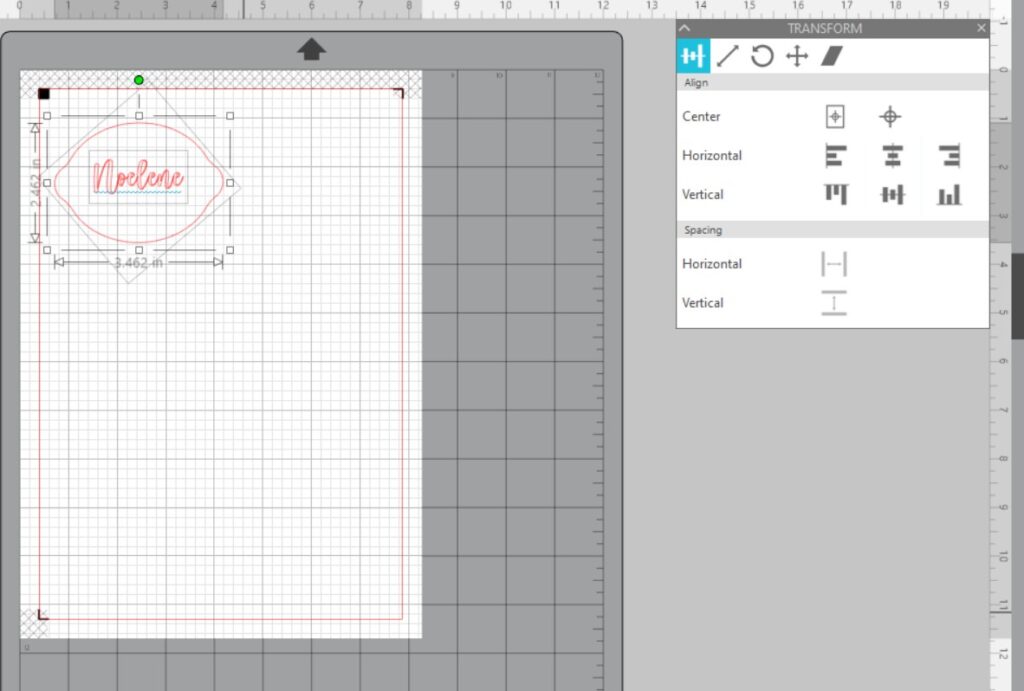Collapse the Transform panel with chevron
Image resolution: width=1024 pixels, height=691 pixels.
685,29
